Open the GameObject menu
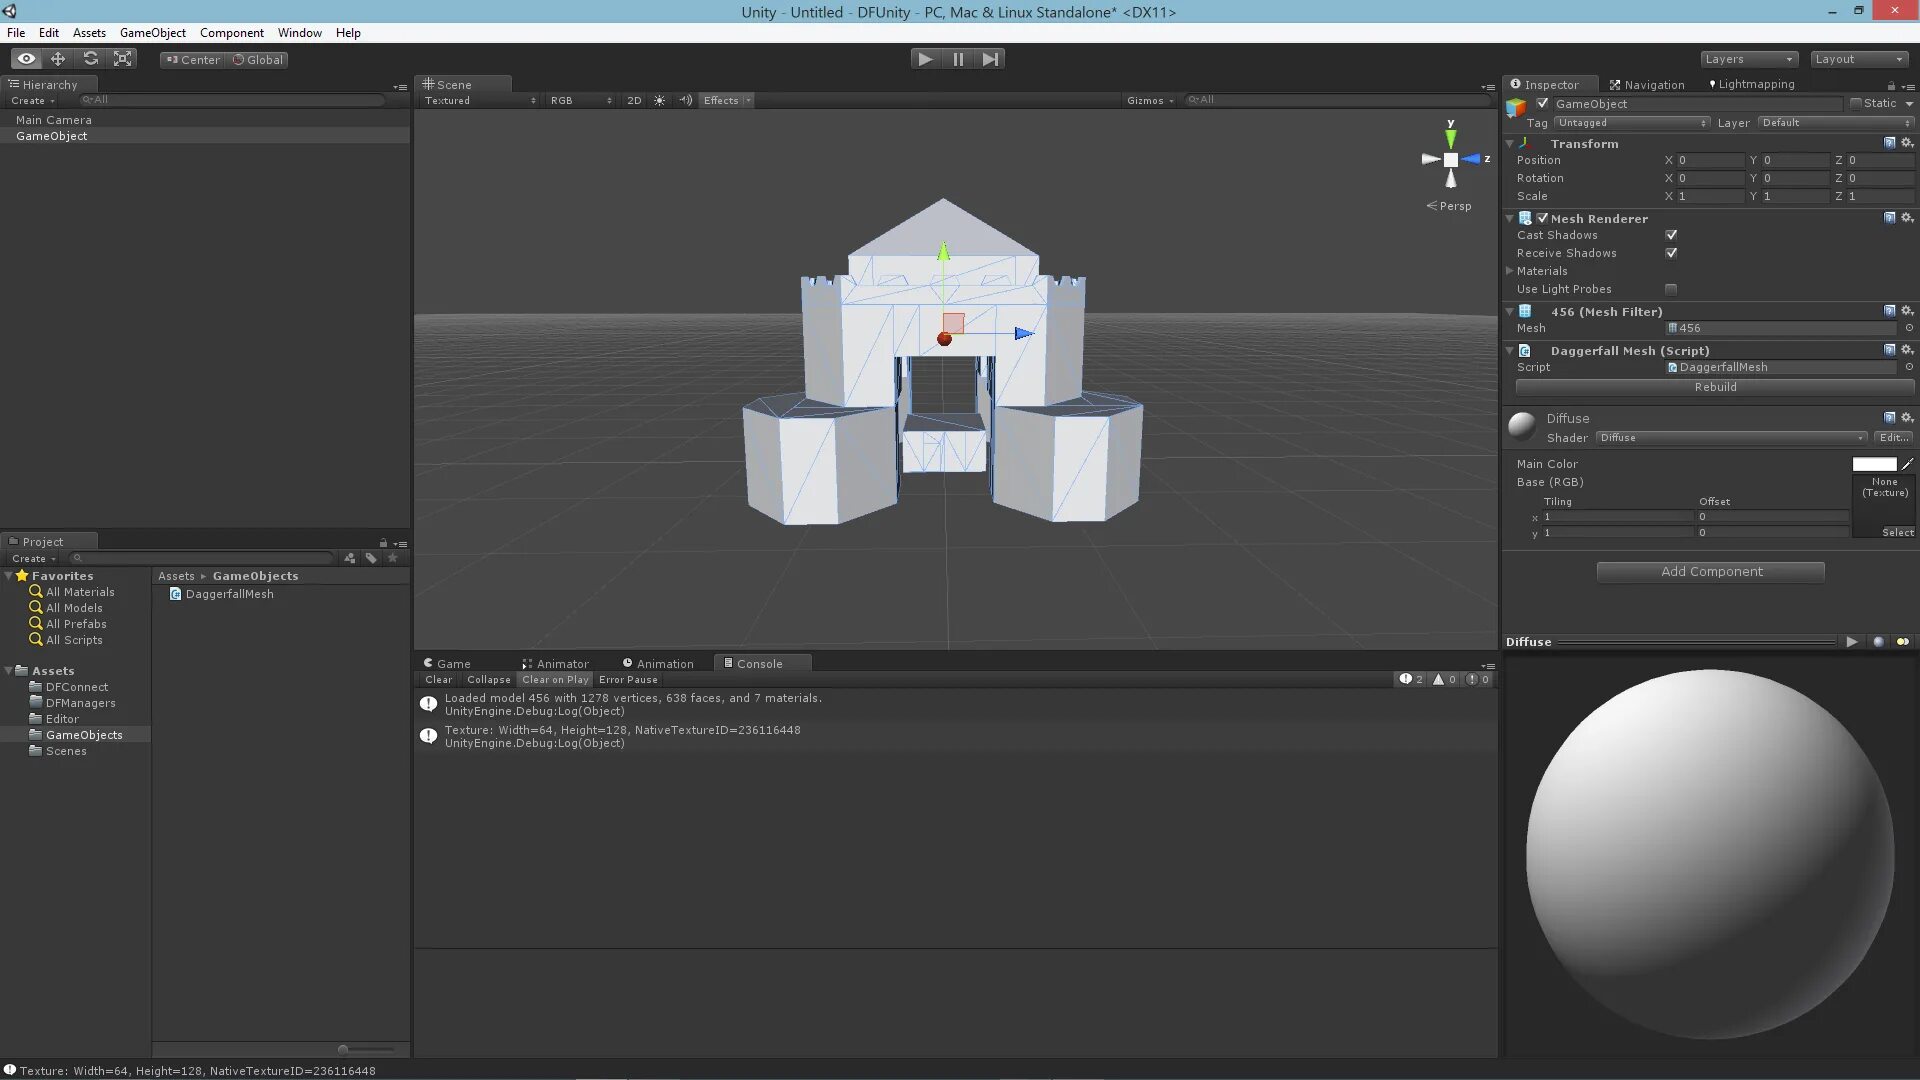The width and height of the screenshot is (1920, 1080). pyautogui.click(x=152, y=33)
